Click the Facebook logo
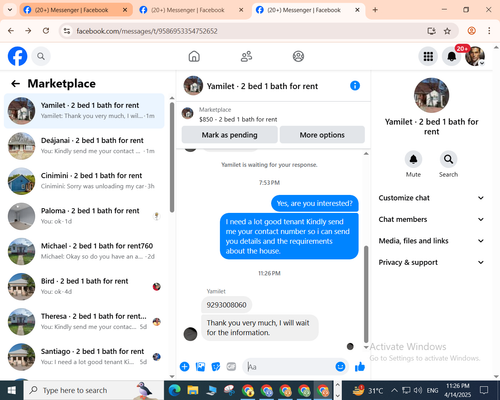 click(x=17, y=56)
